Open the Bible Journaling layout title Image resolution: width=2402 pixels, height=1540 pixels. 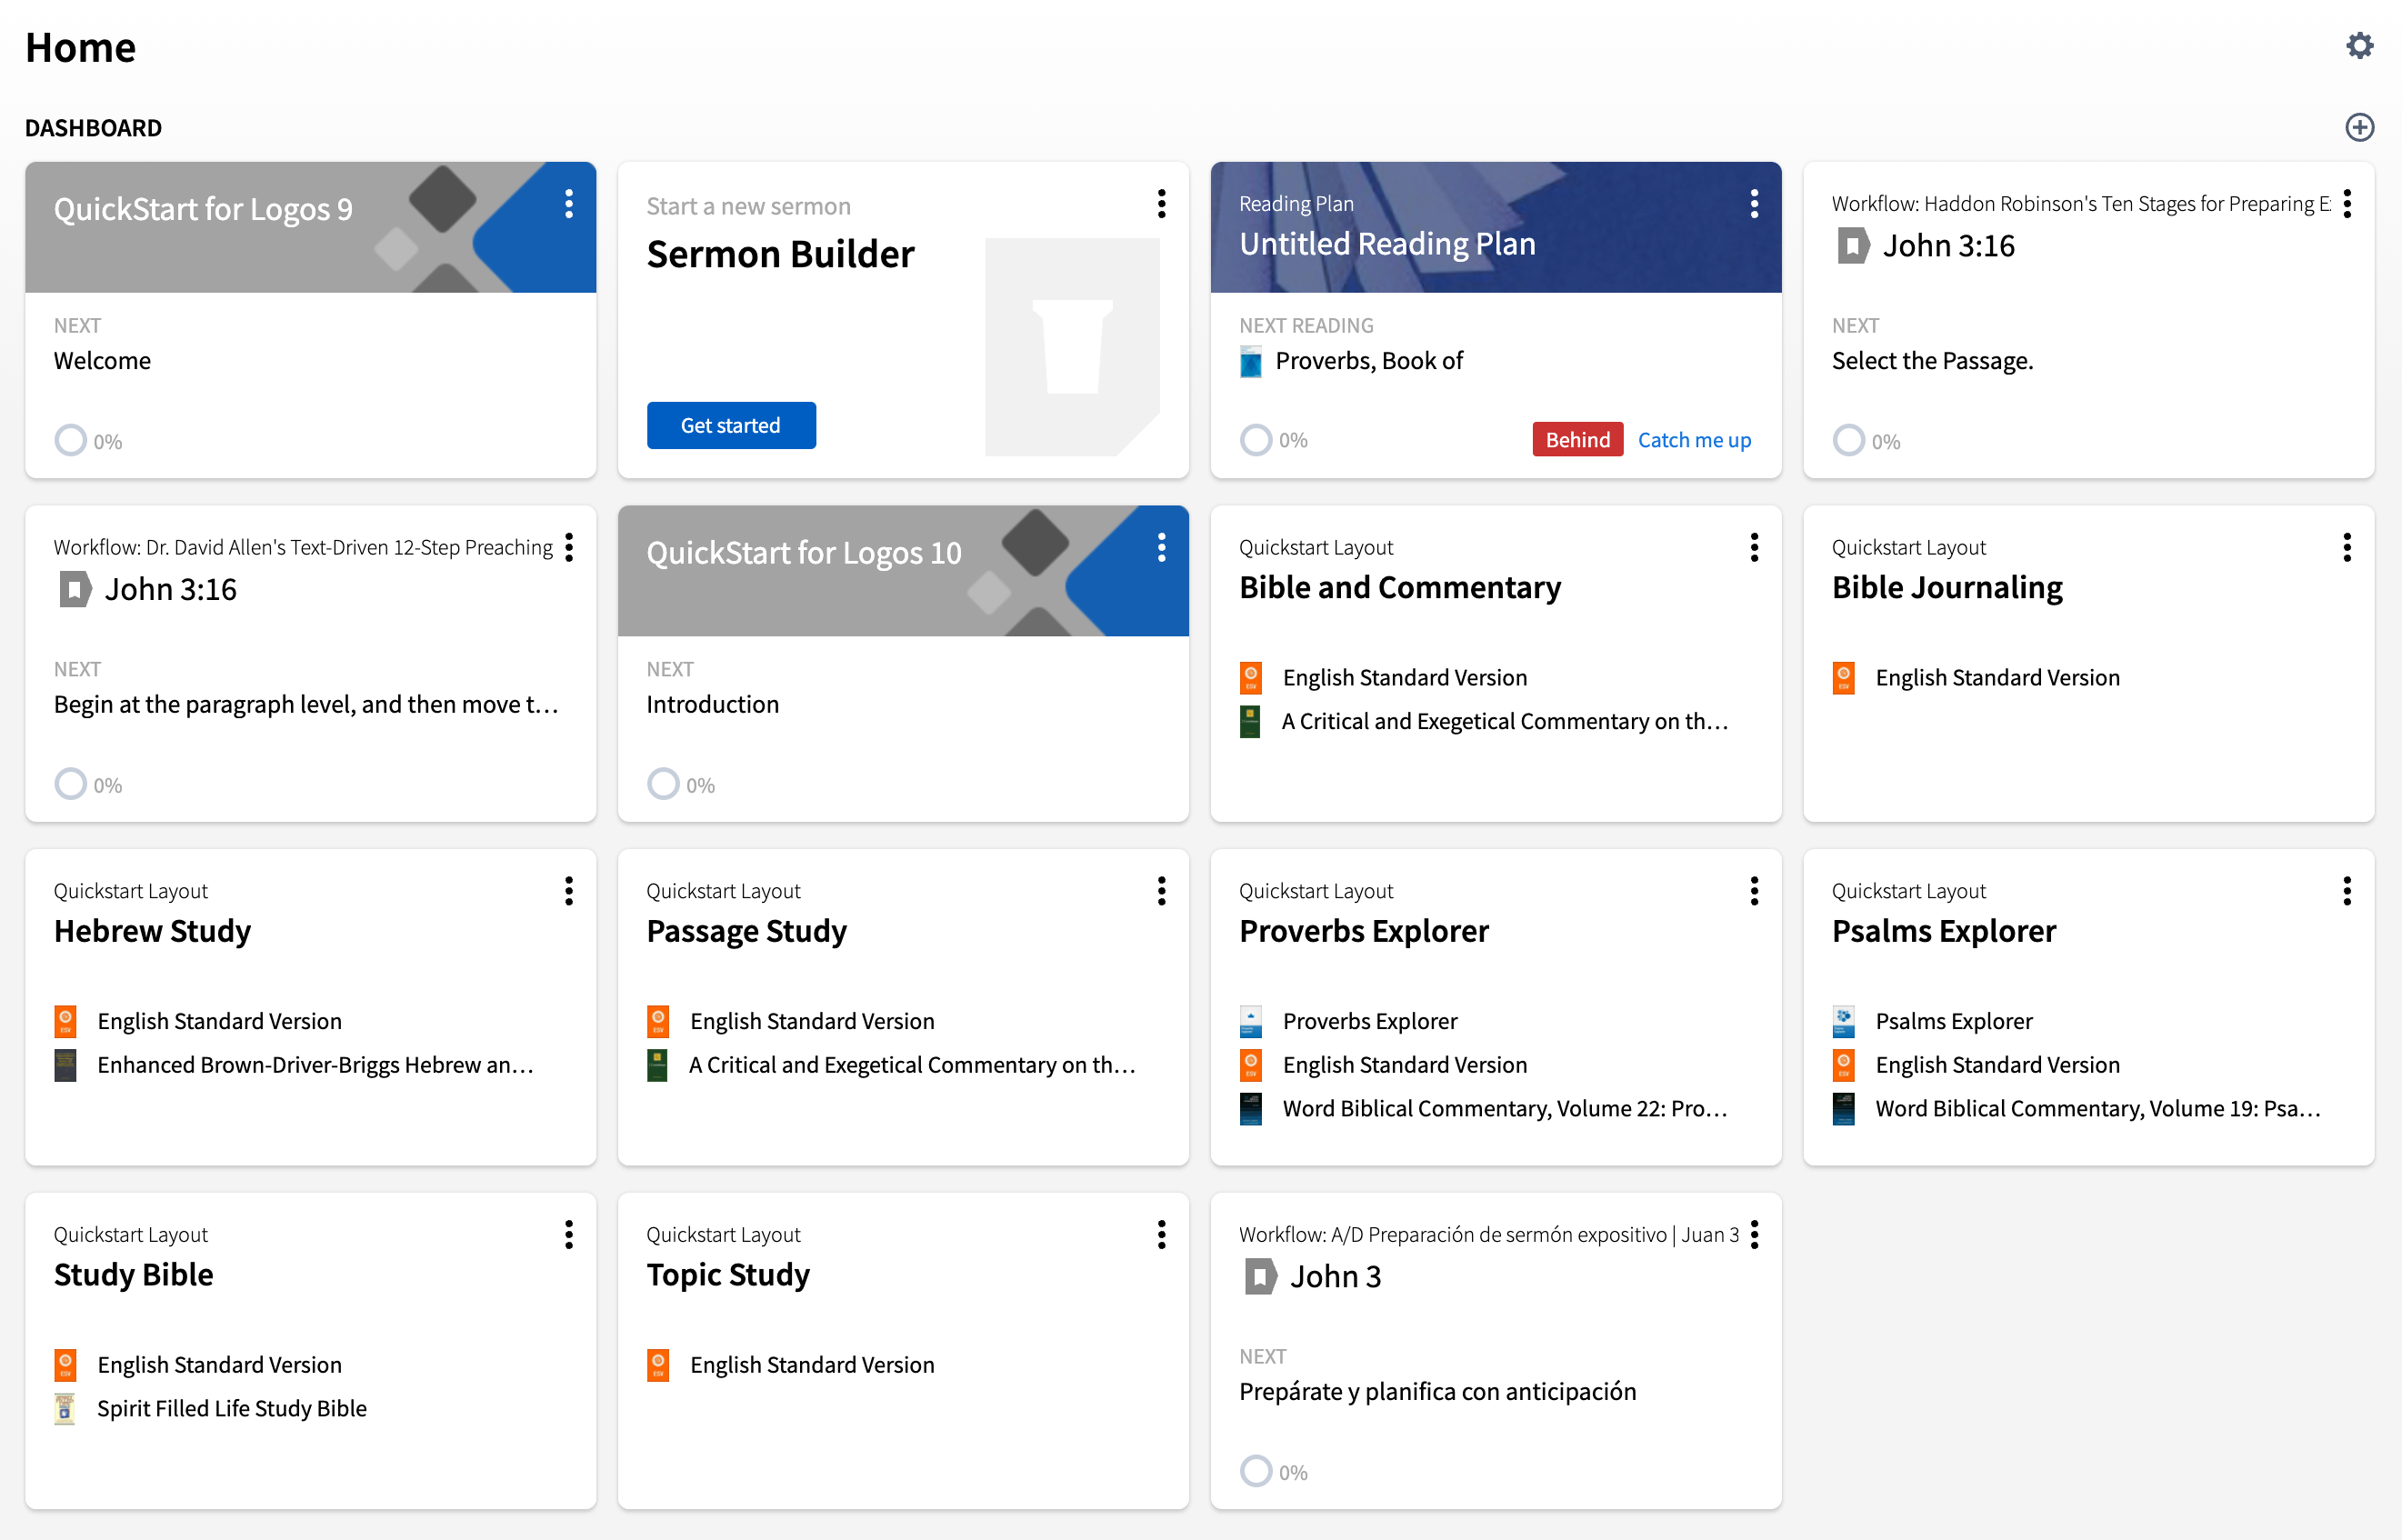coord(1947,588)
